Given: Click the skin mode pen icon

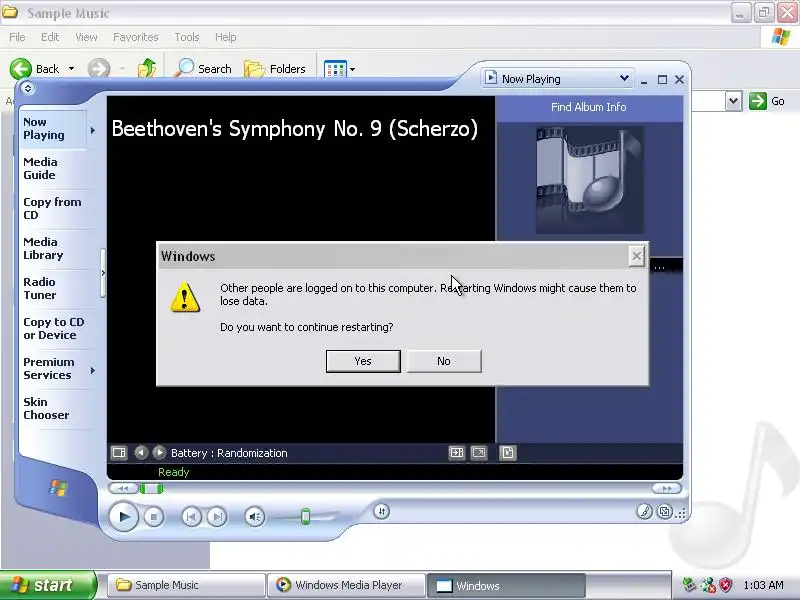Looking at the screenshot, I should pyautogui.click(x=644, y=511).
